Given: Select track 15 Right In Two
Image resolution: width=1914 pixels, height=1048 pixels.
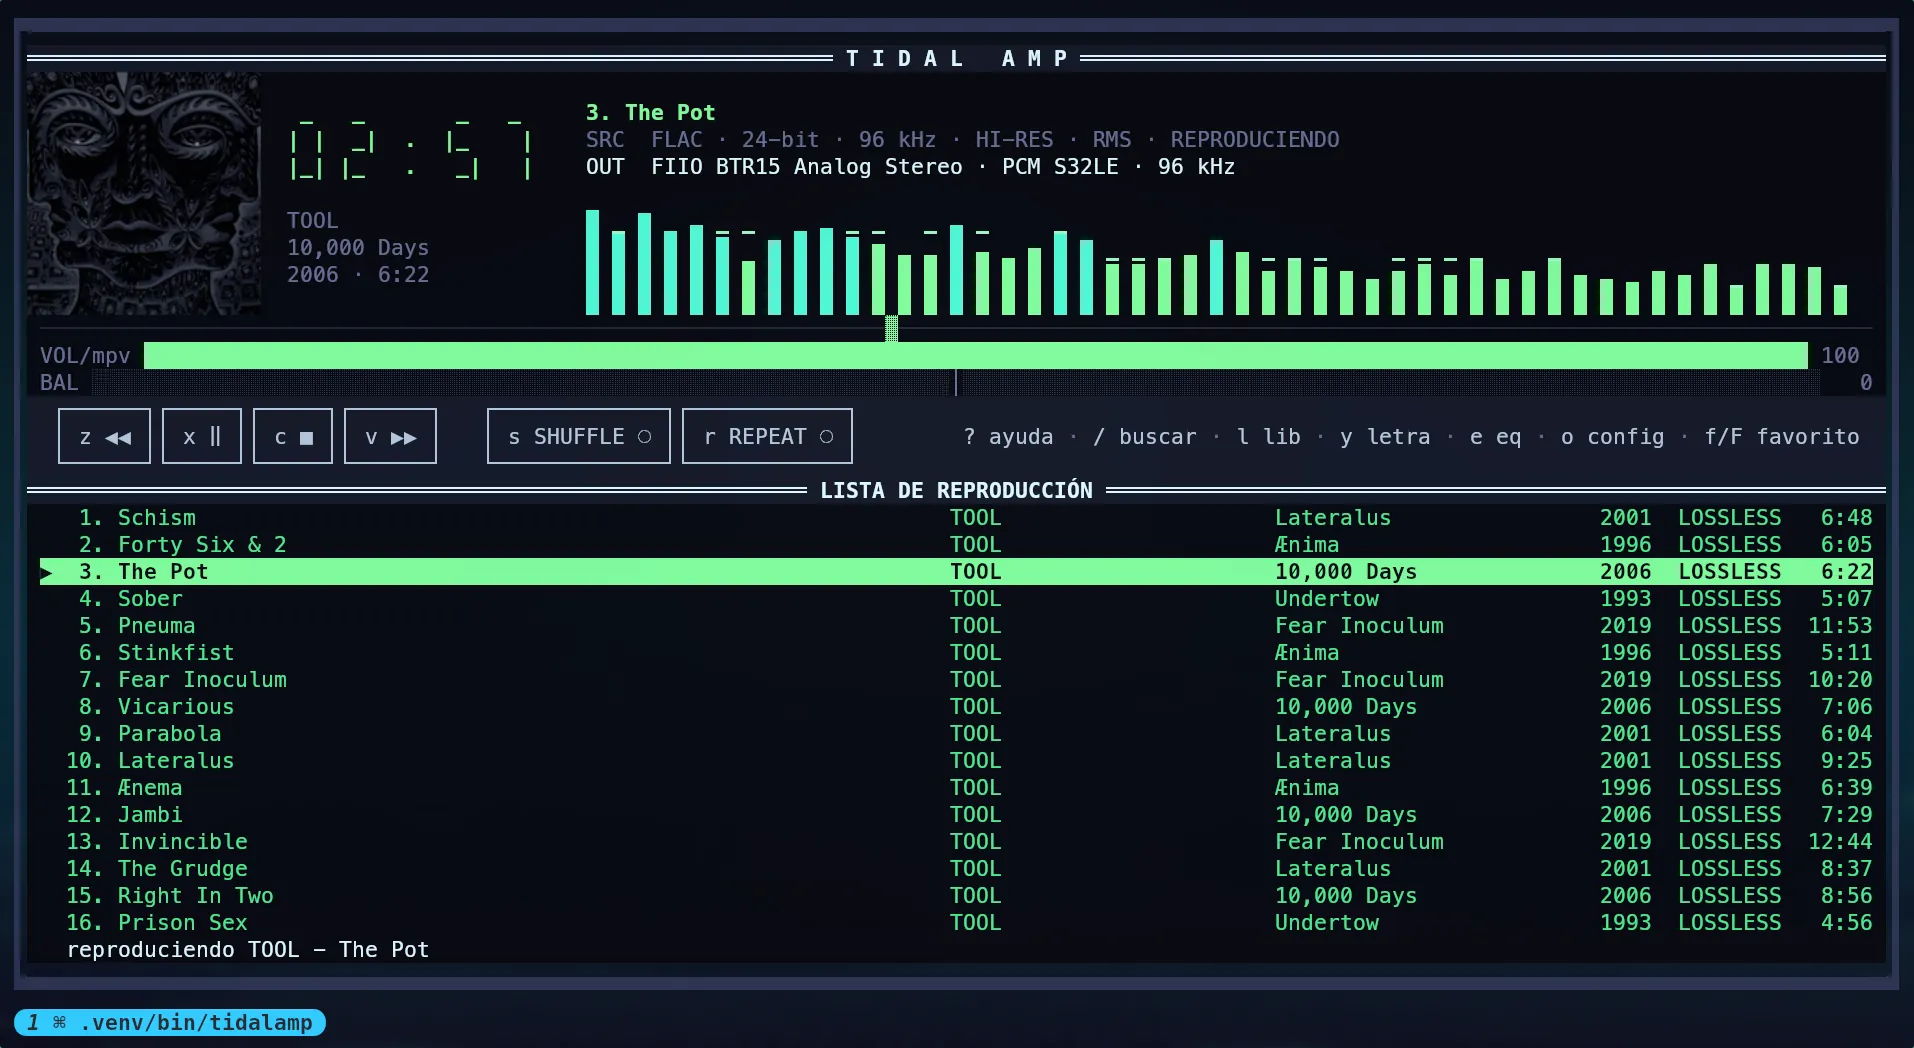Looking at the screenshot, I should [956, 896].
